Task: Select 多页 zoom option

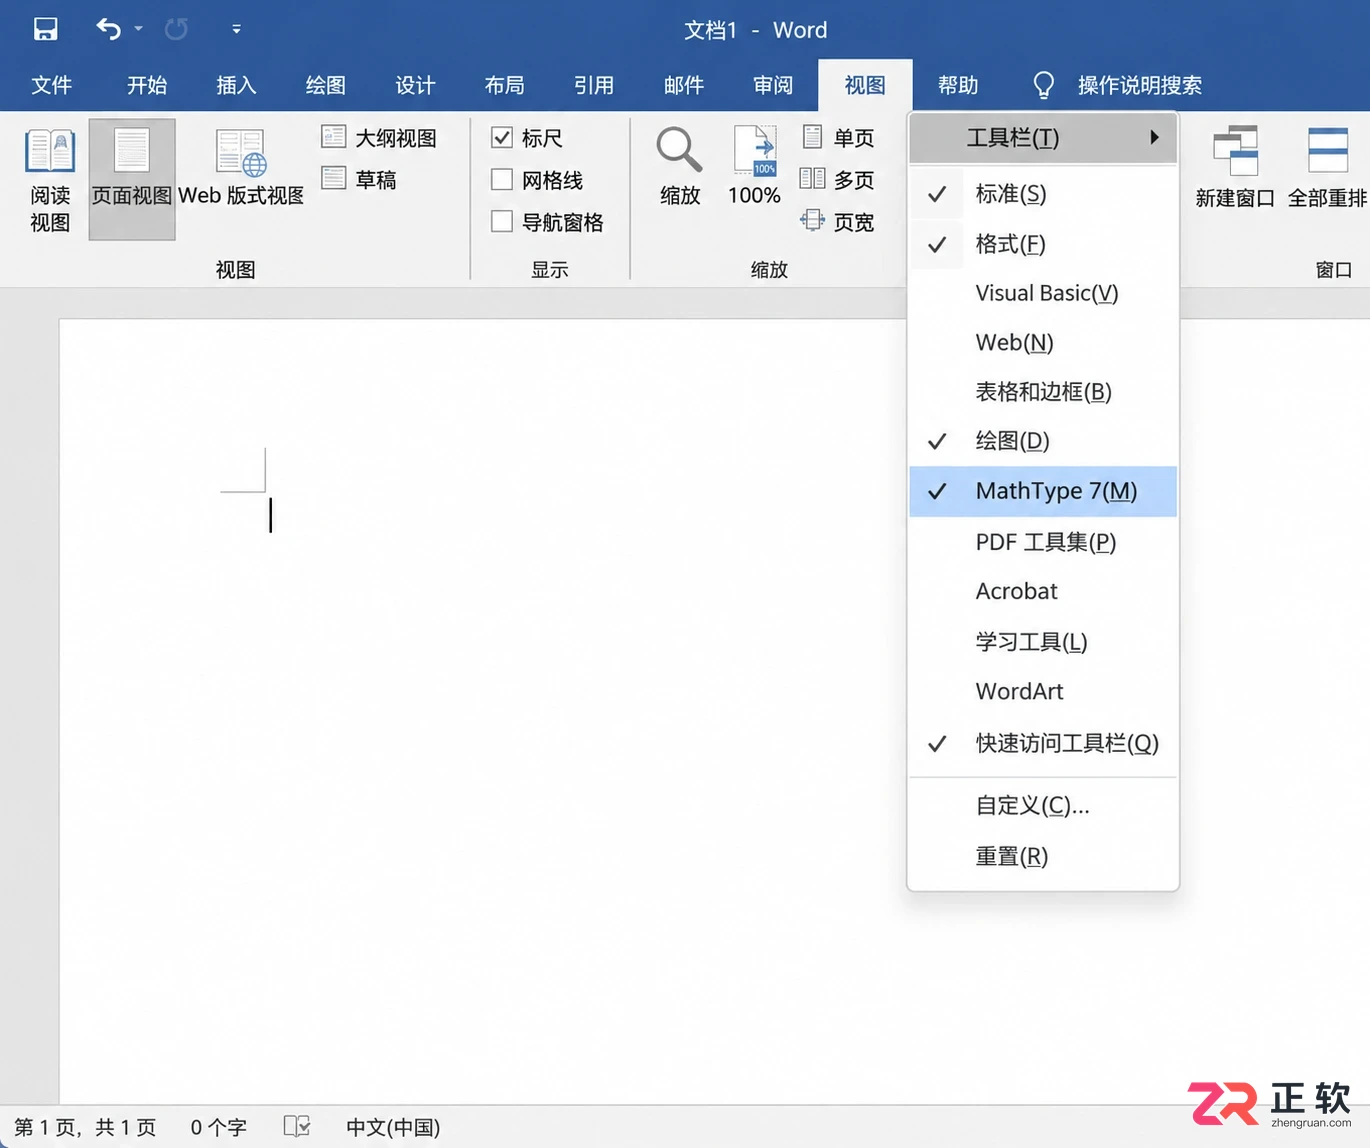Action: point(838,179)
